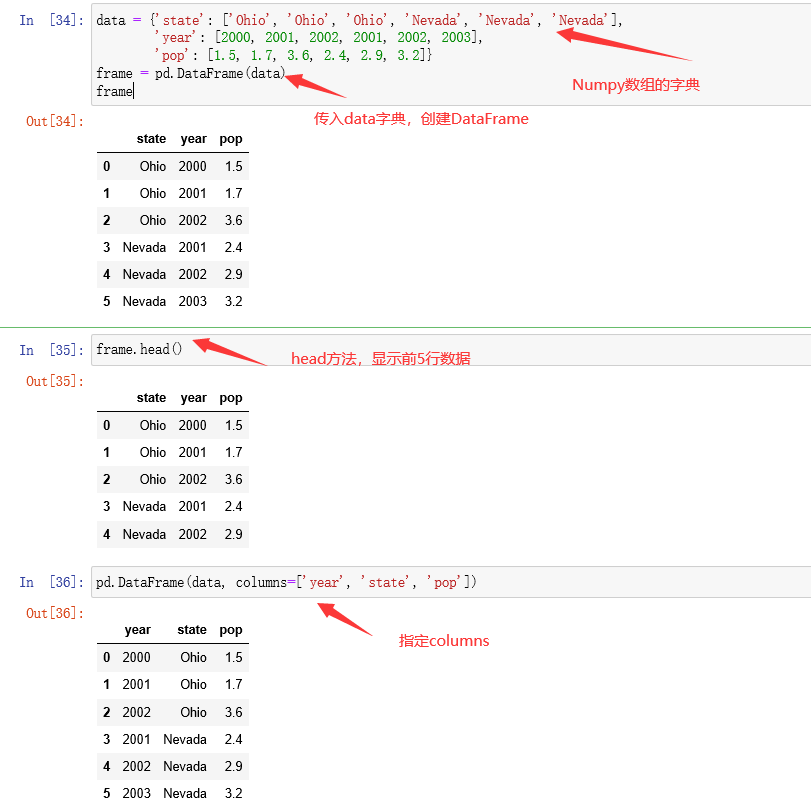Click 'year' column header in Out[36] table

coord(138,630)
